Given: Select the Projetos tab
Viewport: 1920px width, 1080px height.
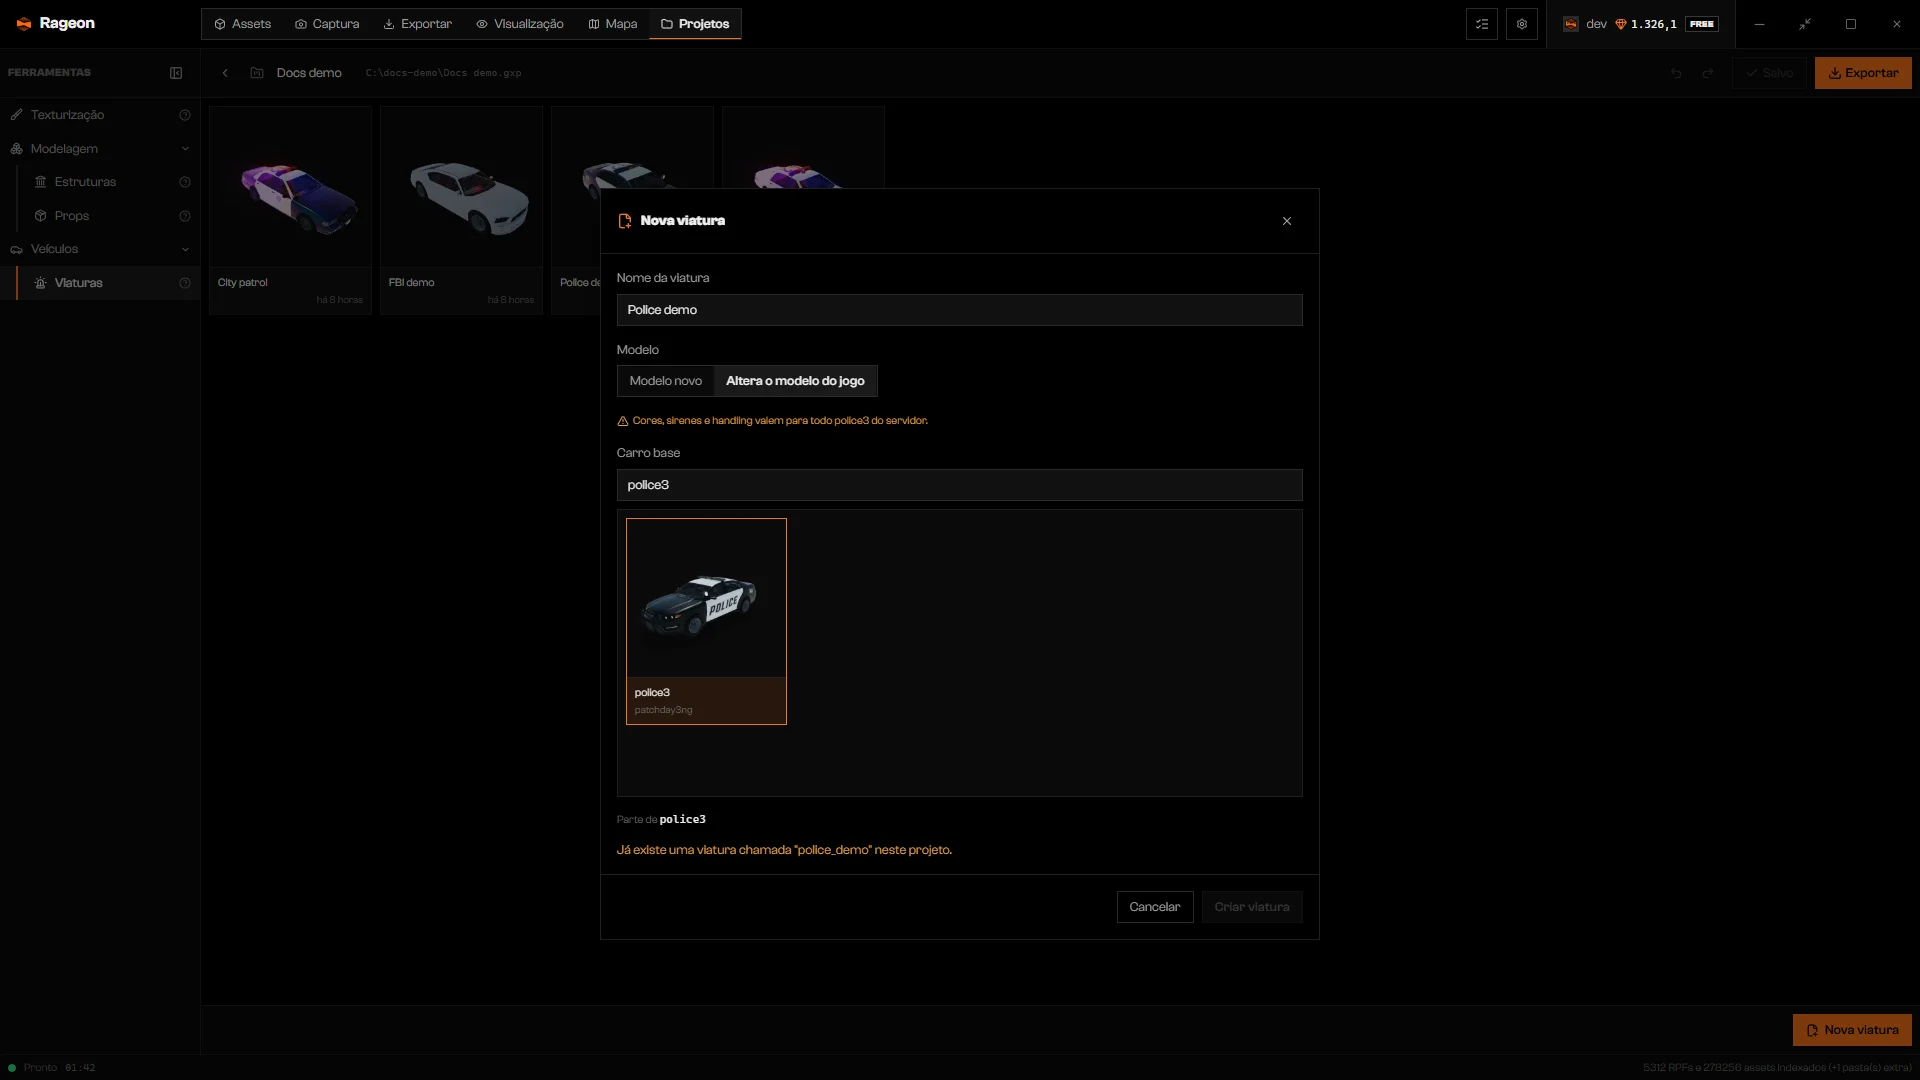Looking at the screenshot, I should pos(695,24).
